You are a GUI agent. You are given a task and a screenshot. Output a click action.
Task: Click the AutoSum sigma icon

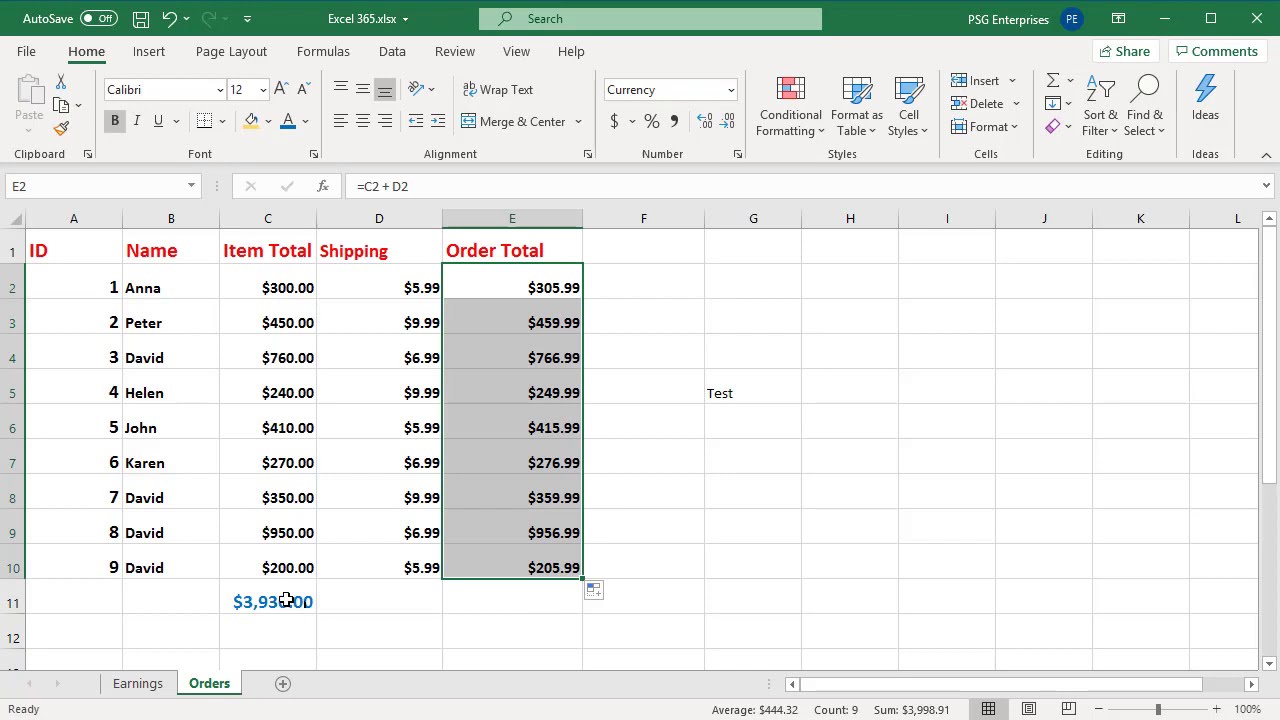pyautogui.click(x=1053, y=80)
